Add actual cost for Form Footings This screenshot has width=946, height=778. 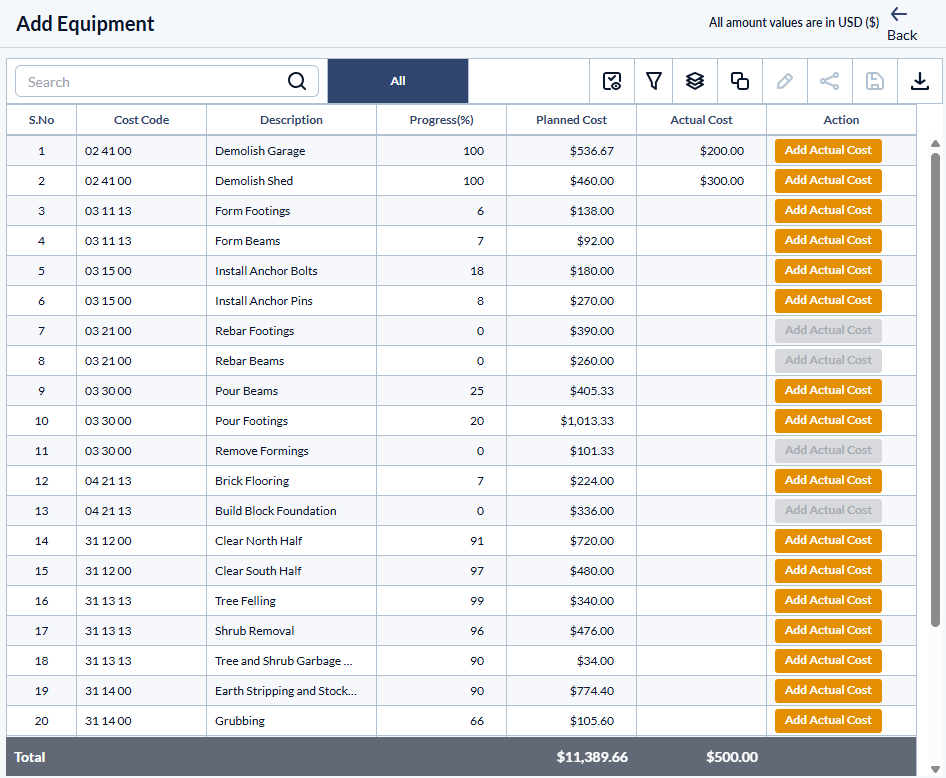click(x=828, y=211)
